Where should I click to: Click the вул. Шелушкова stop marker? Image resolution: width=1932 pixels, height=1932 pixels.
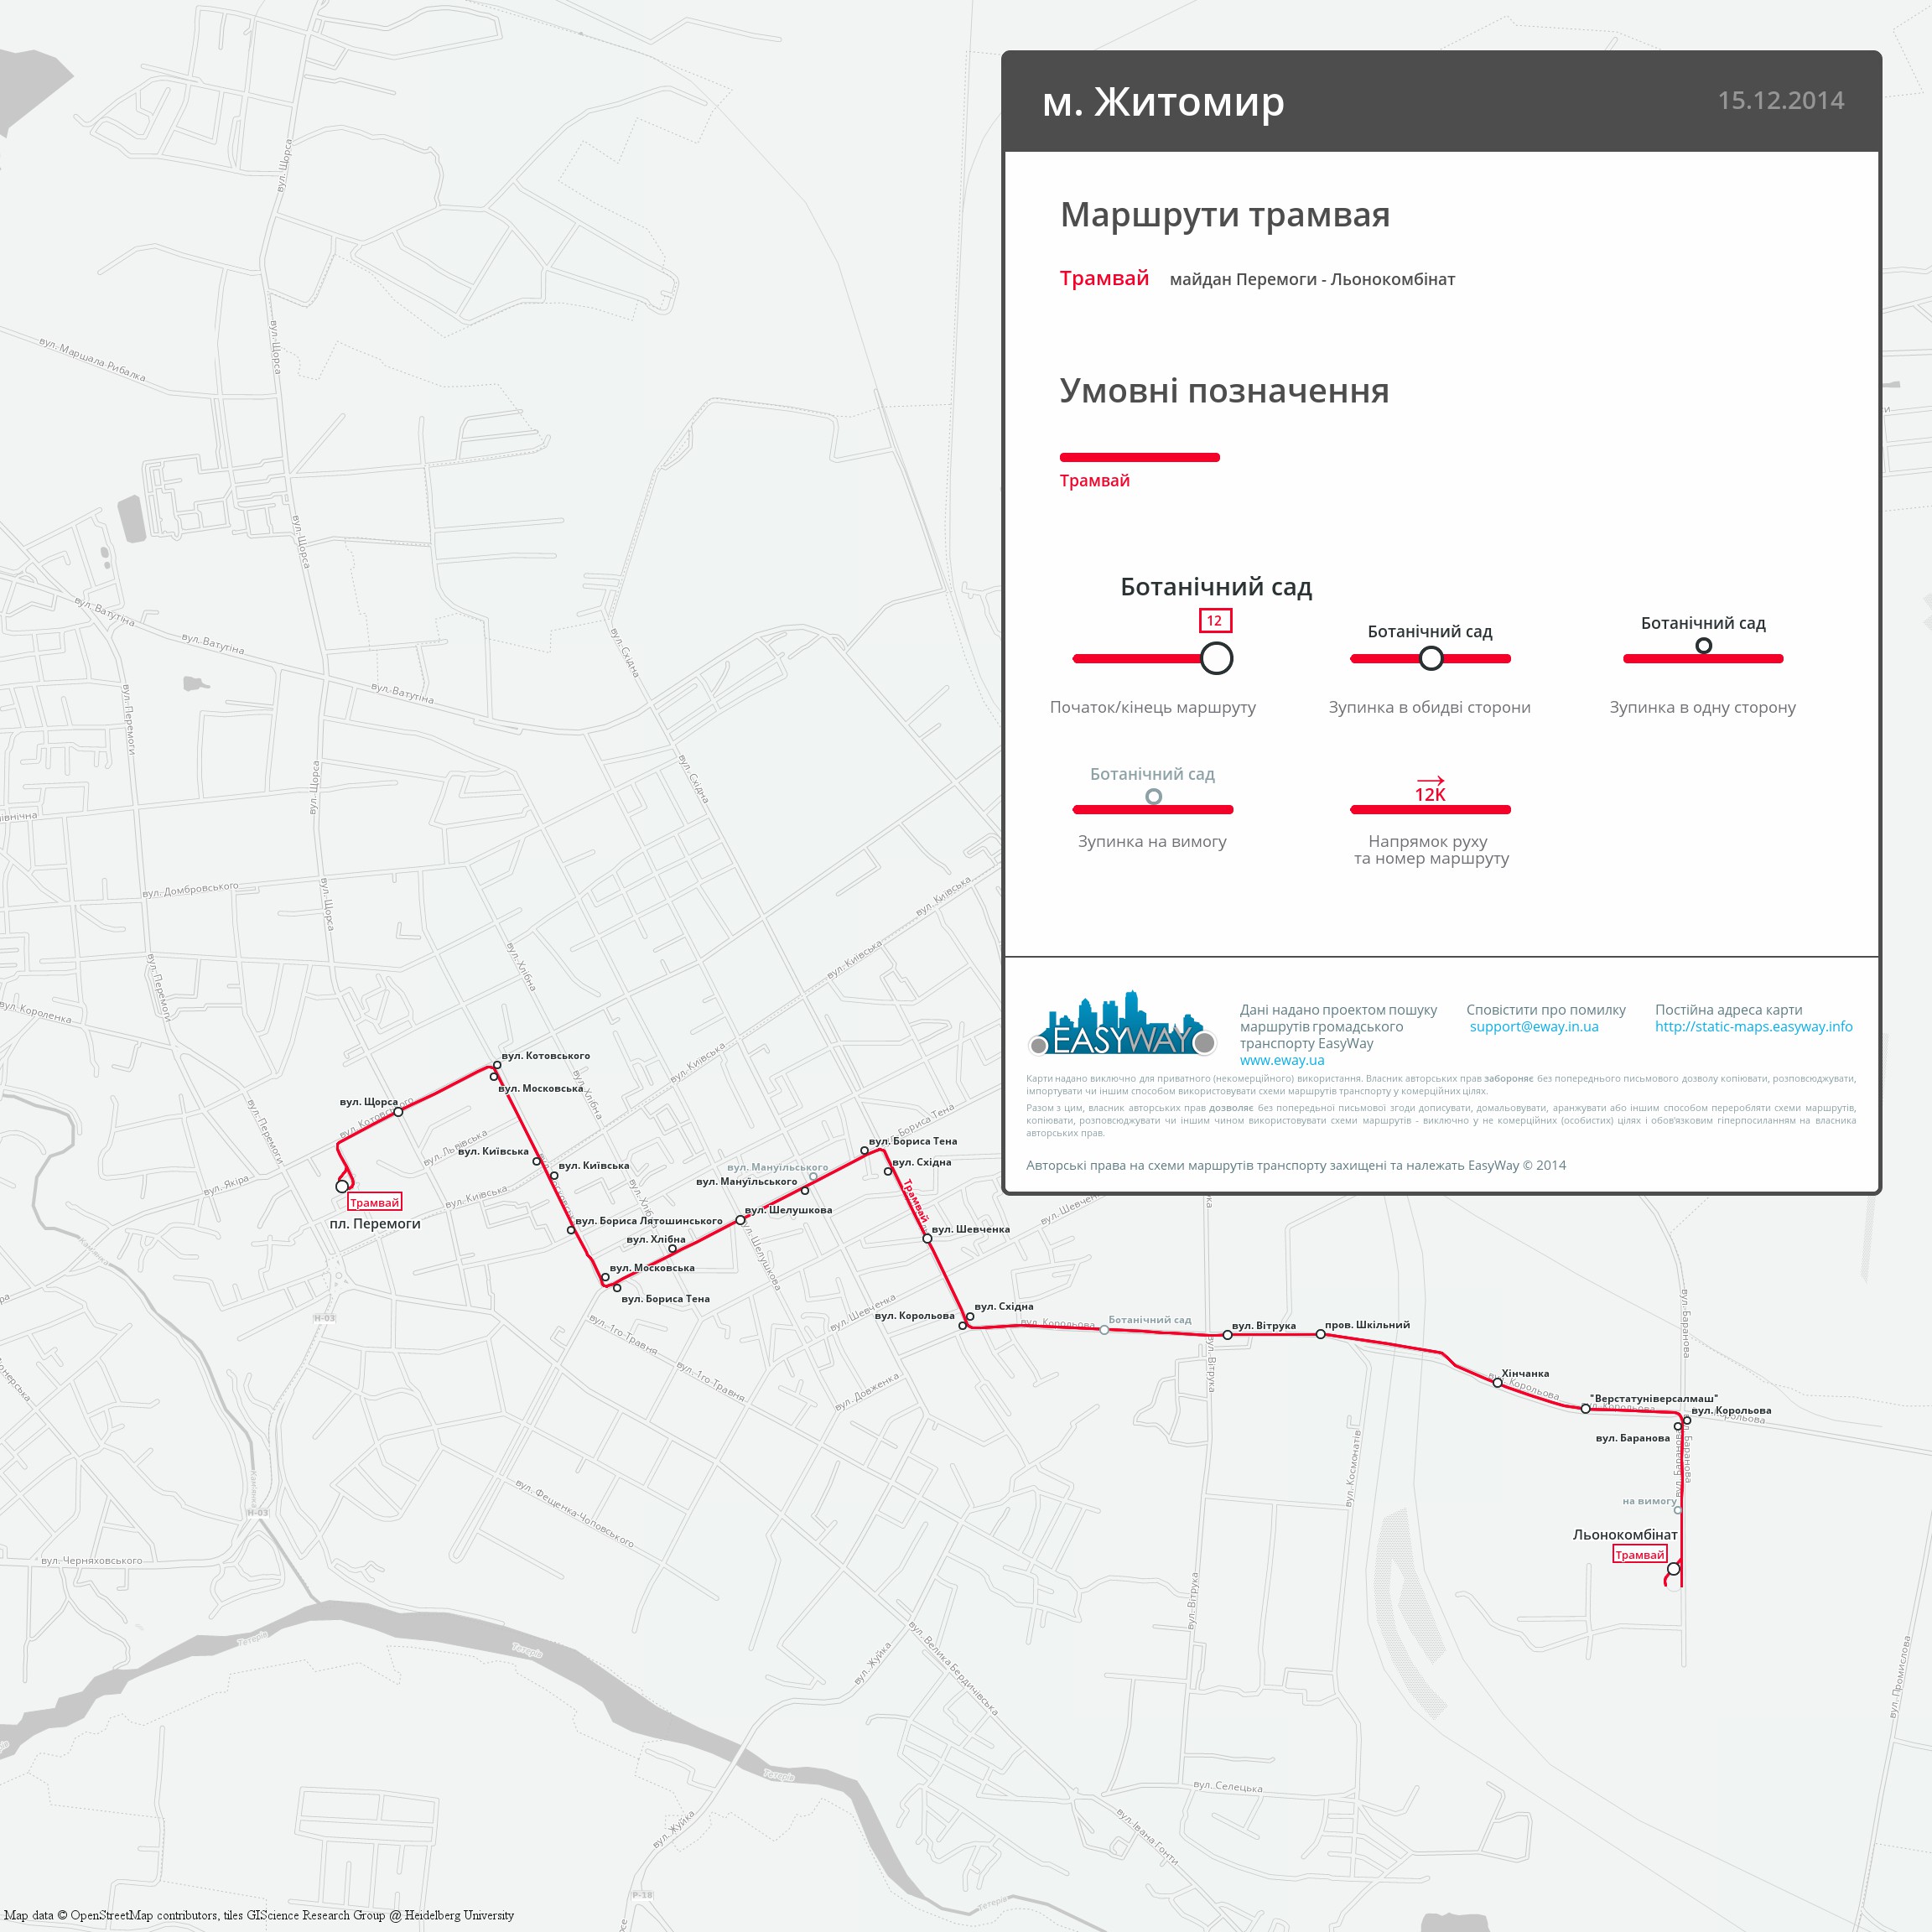pyautogui.click(x=740, y=1220)
